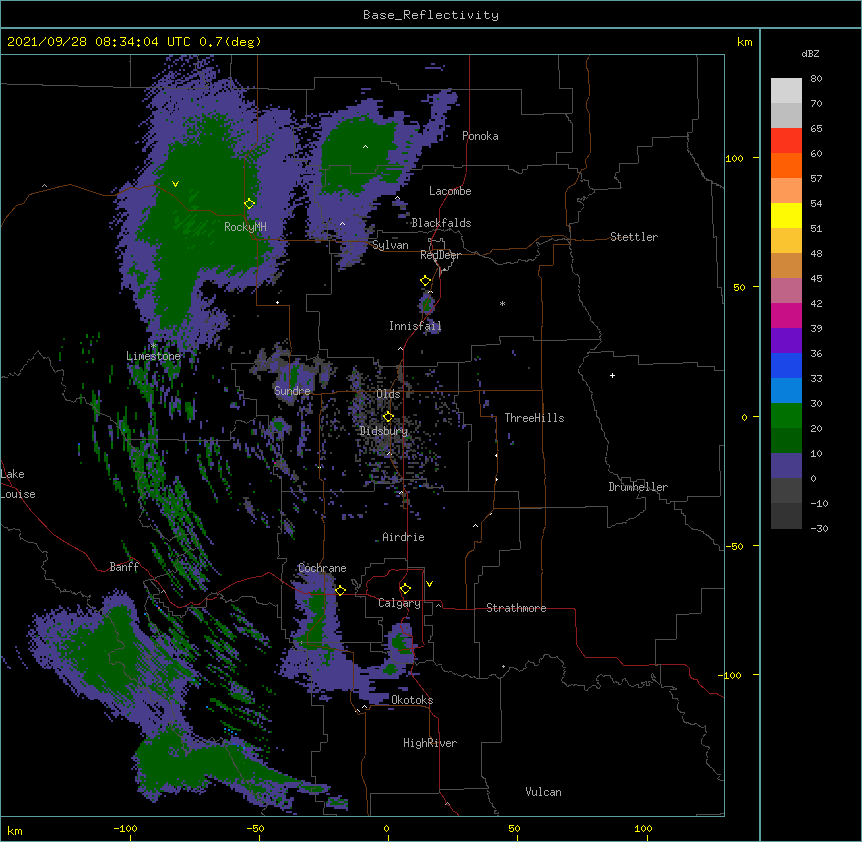Click the red 60 dBZ legend swatch
The height and width of the screenshot is (842, 862).
coord(786,141)
